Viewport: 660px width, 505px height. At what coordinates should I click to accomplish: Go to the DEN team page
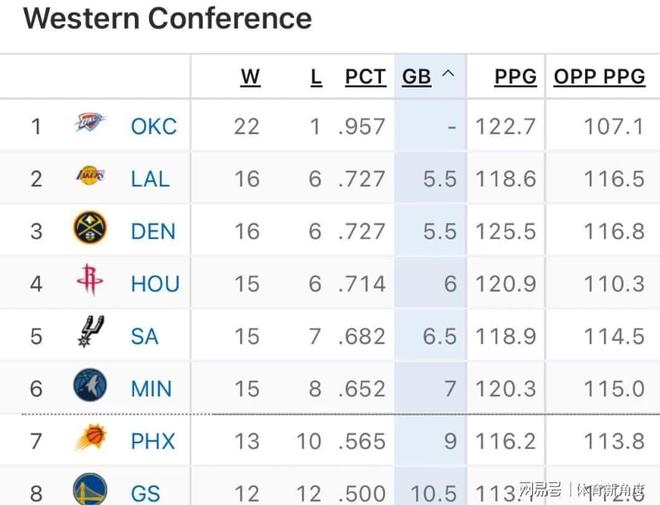point(152,231)
